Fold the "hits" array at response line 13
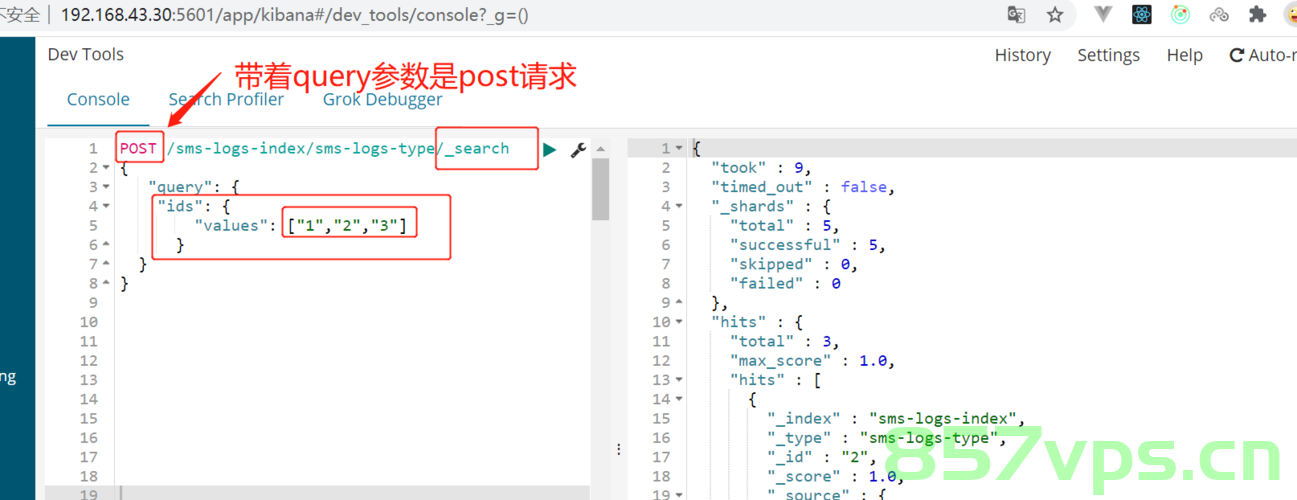1297x500 pixels. 679,380
